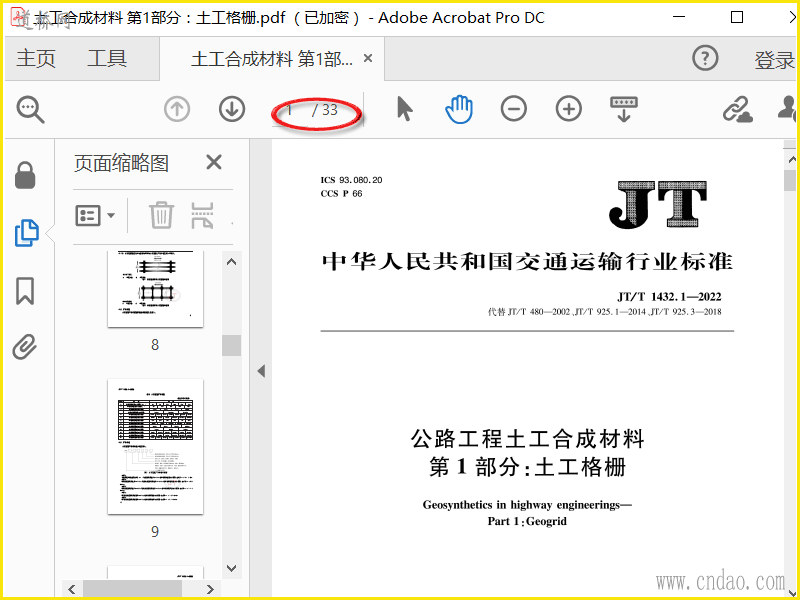Screen dimensions: 800x600
Task: Activate the hand pan tool
Action: [x=459, y=109]
